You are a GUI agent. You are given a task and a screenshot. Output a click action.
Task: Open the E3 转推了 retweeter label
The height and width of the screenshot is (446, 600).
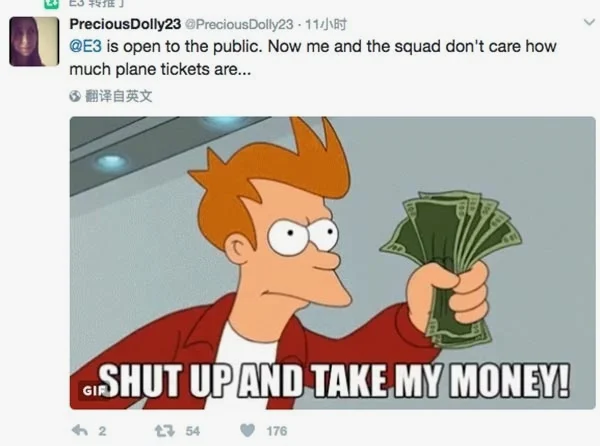click(96, 3)
